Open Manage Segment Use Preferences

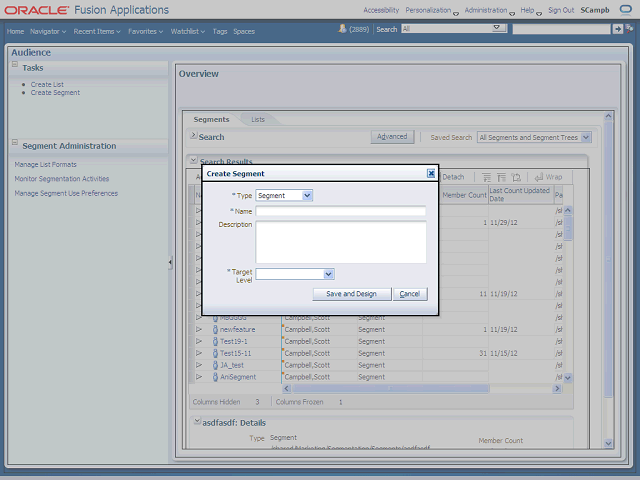[66, 193]
